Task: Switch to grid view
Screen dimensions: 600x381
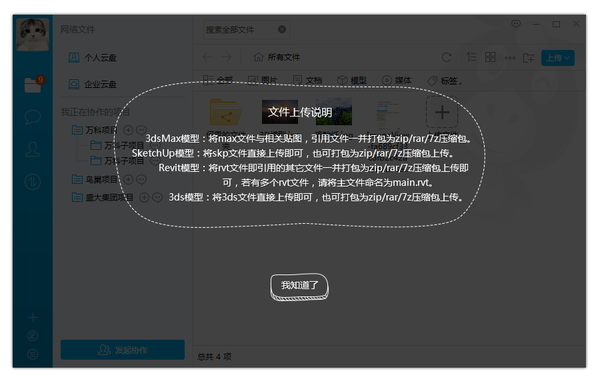Action: pyautogui.click(x=490, y=57)
